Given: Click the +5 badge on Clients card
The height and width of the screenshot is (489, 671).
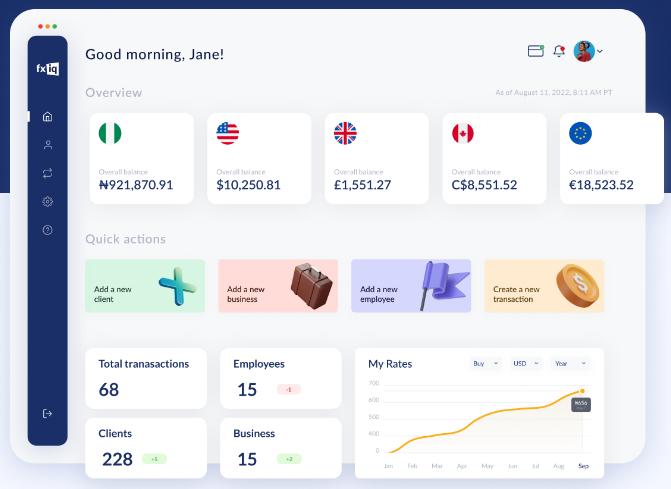Looking at the screenshot, I should tap(154, 459).
